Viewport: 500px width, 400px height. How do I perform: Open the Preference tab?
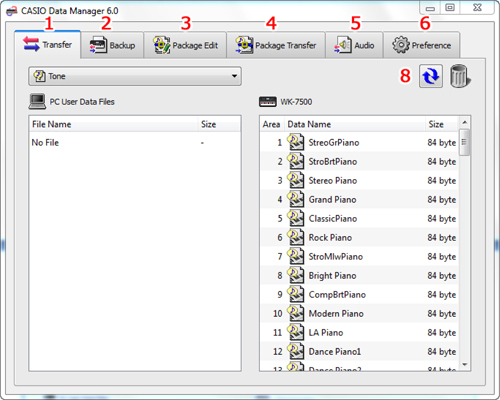coord(422,45)
